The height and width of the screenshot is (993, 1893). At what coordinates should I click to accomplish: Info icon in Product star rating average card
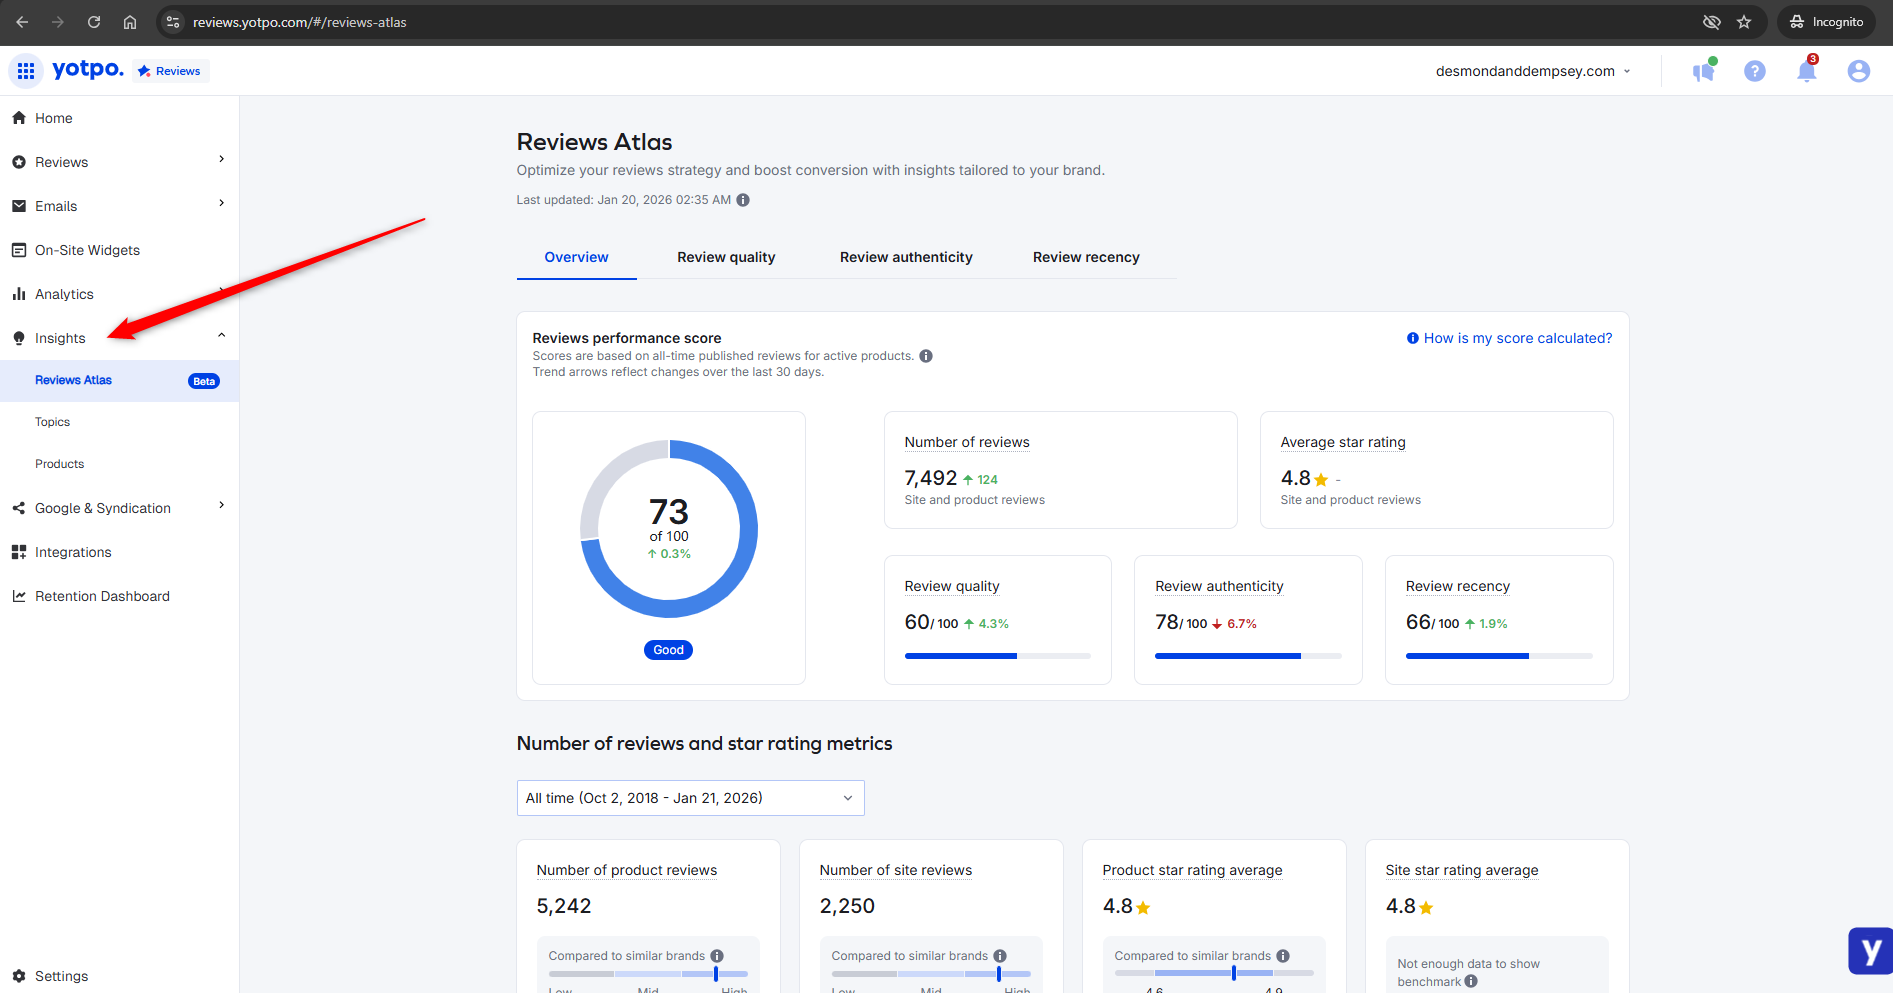point(1283,956)
